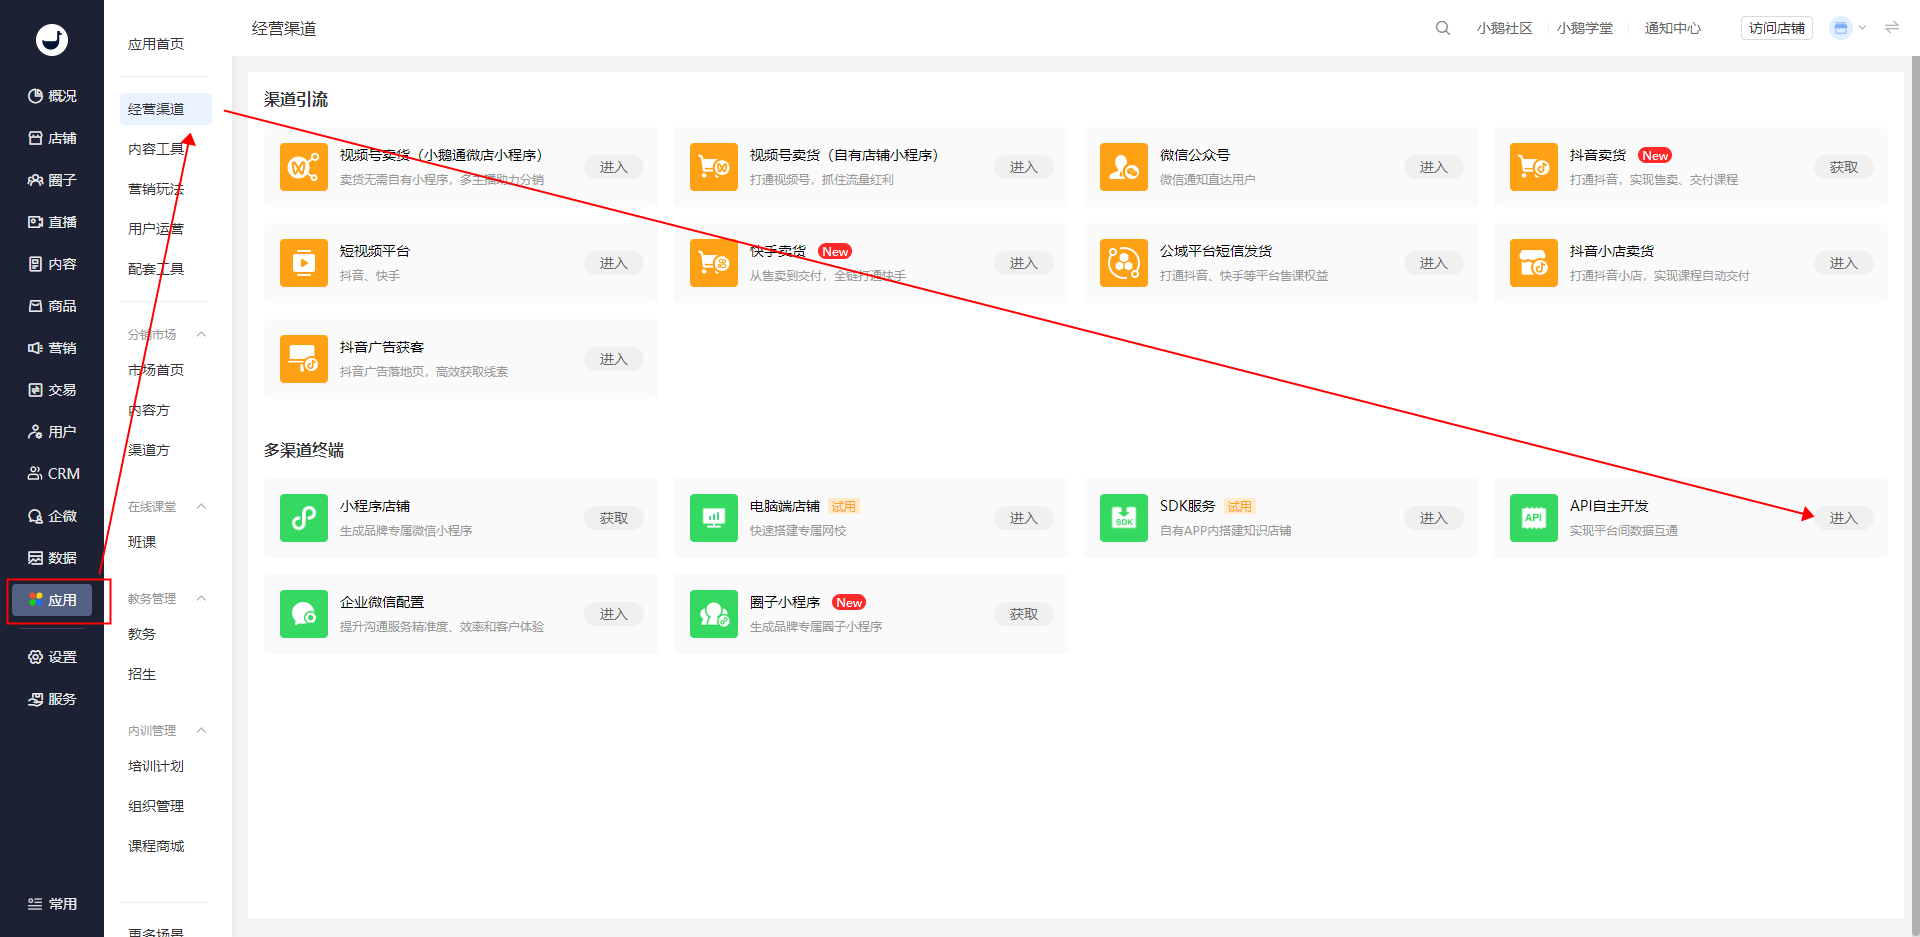Open the 小鹅社区 link
The height and width of the screenshot is (937, 1920).
click(1504, 28)
